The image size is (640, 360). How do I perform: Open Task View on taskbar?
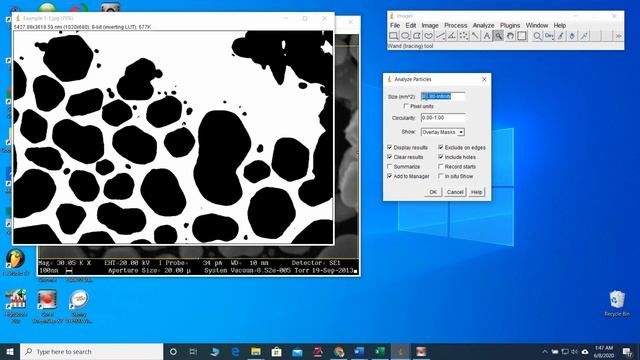(193, 351)
